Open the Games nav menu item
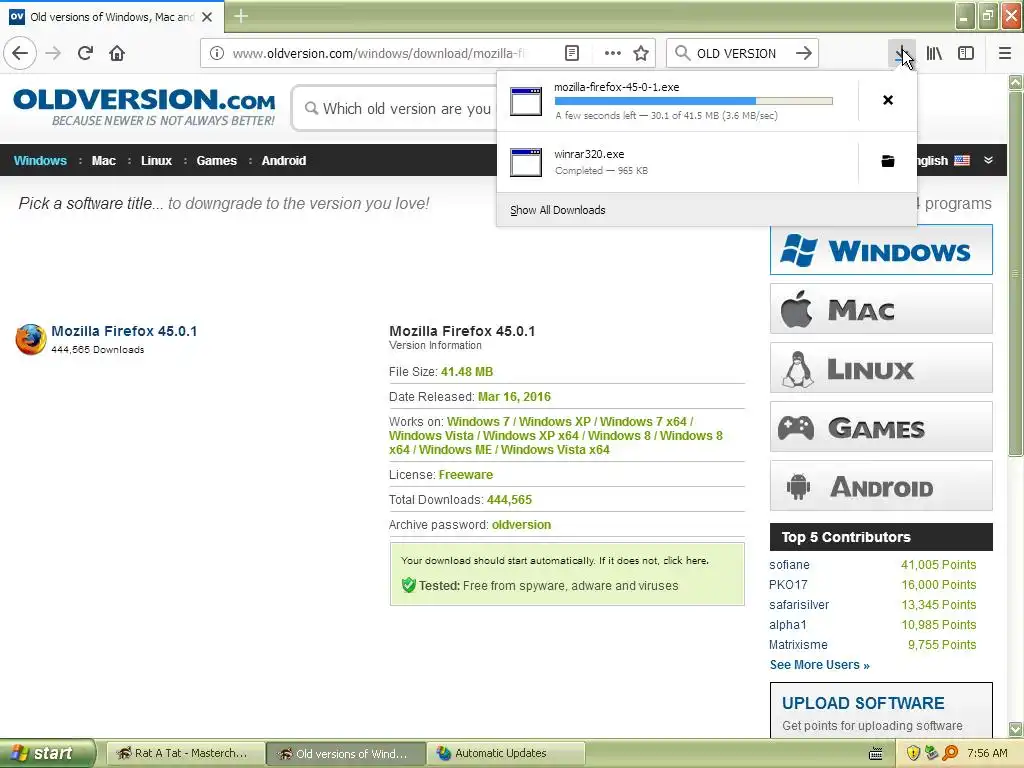The height and width of the screenshot is (768, 1024). (216, 161)
